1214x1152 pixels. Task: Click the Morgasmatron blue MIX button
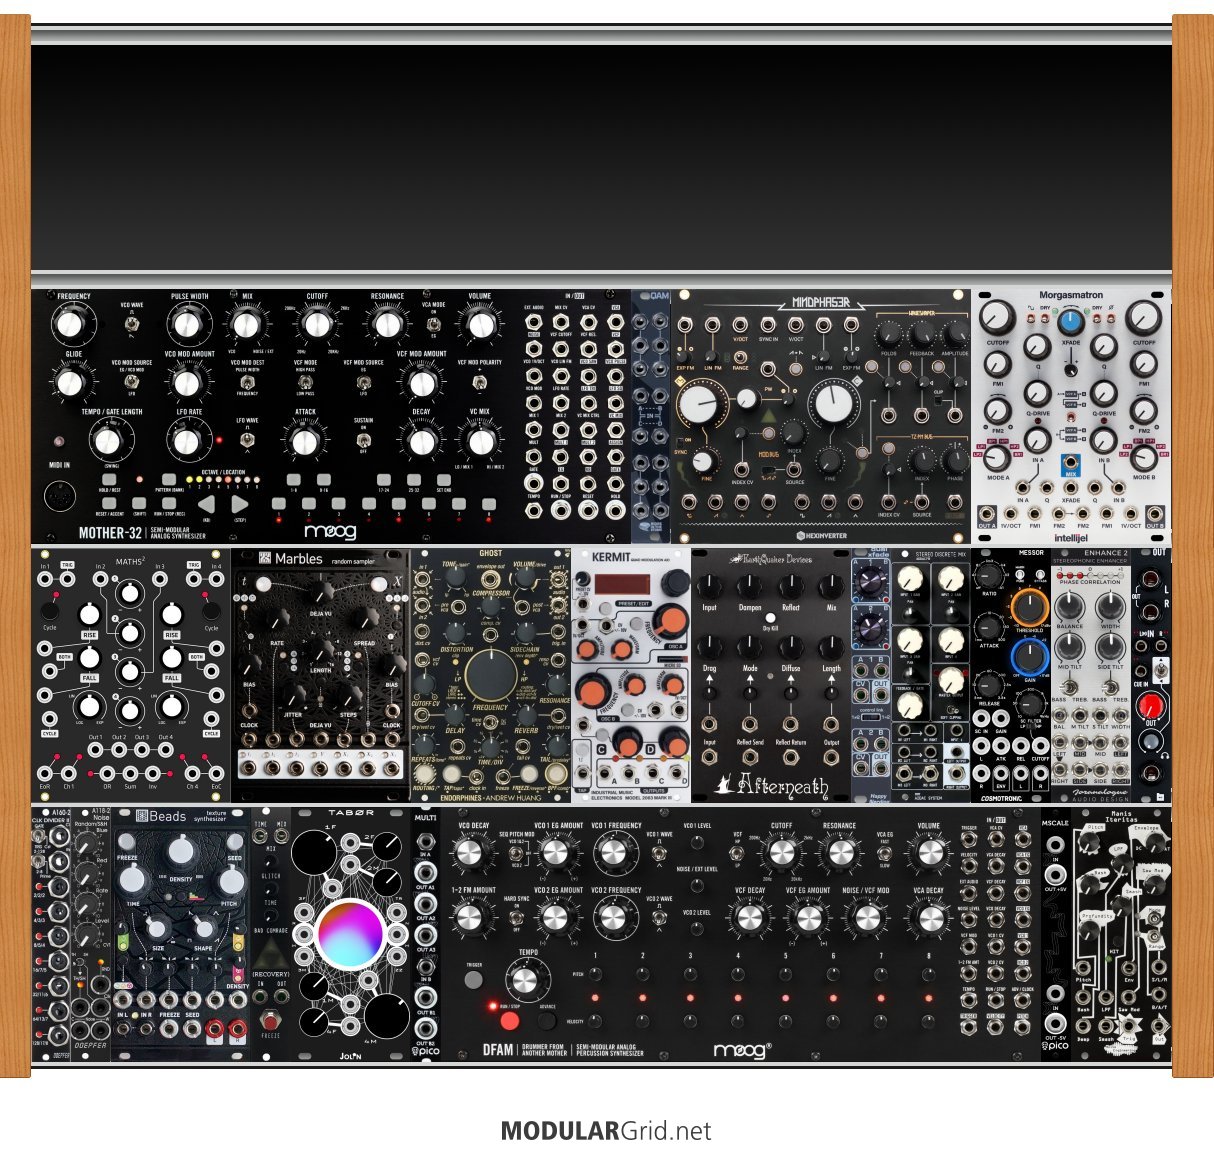(1071, 463)
